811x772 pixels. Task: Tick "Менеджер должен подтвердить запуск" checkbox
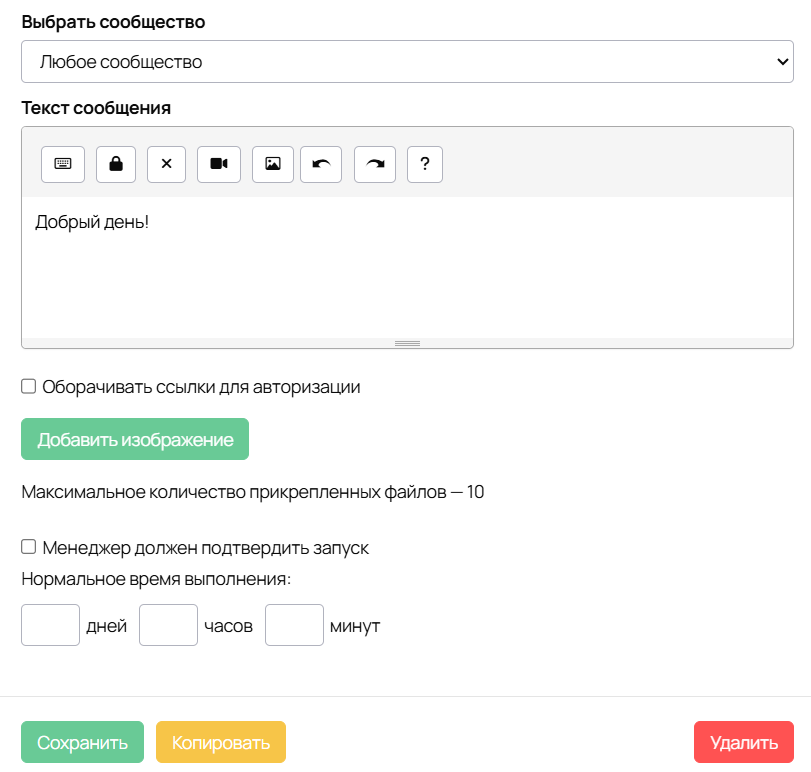(x=29, y=547)
